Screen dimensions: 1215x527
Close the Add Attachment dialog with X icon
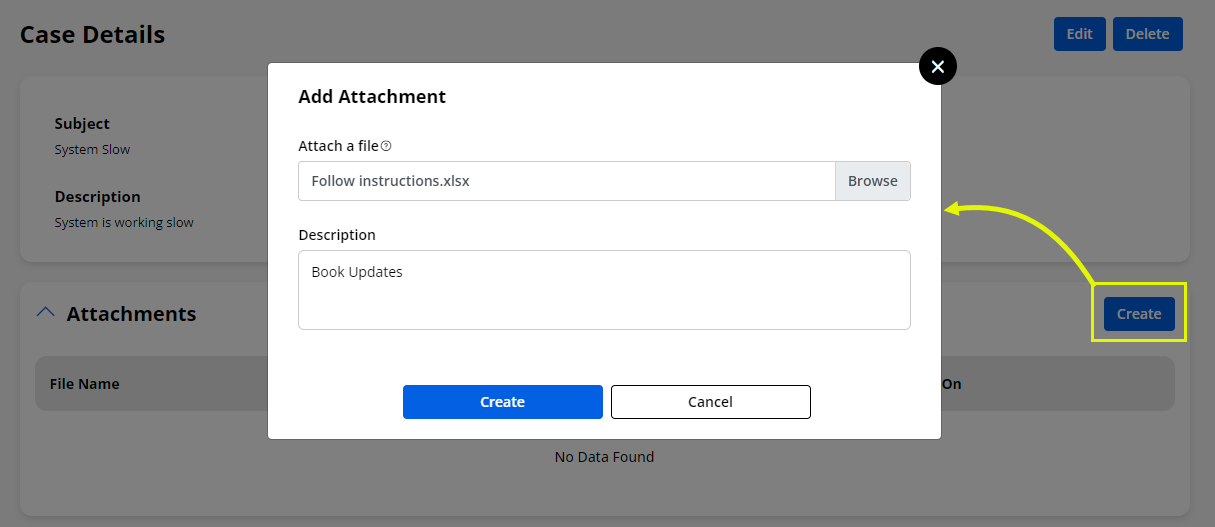point(937,67)
